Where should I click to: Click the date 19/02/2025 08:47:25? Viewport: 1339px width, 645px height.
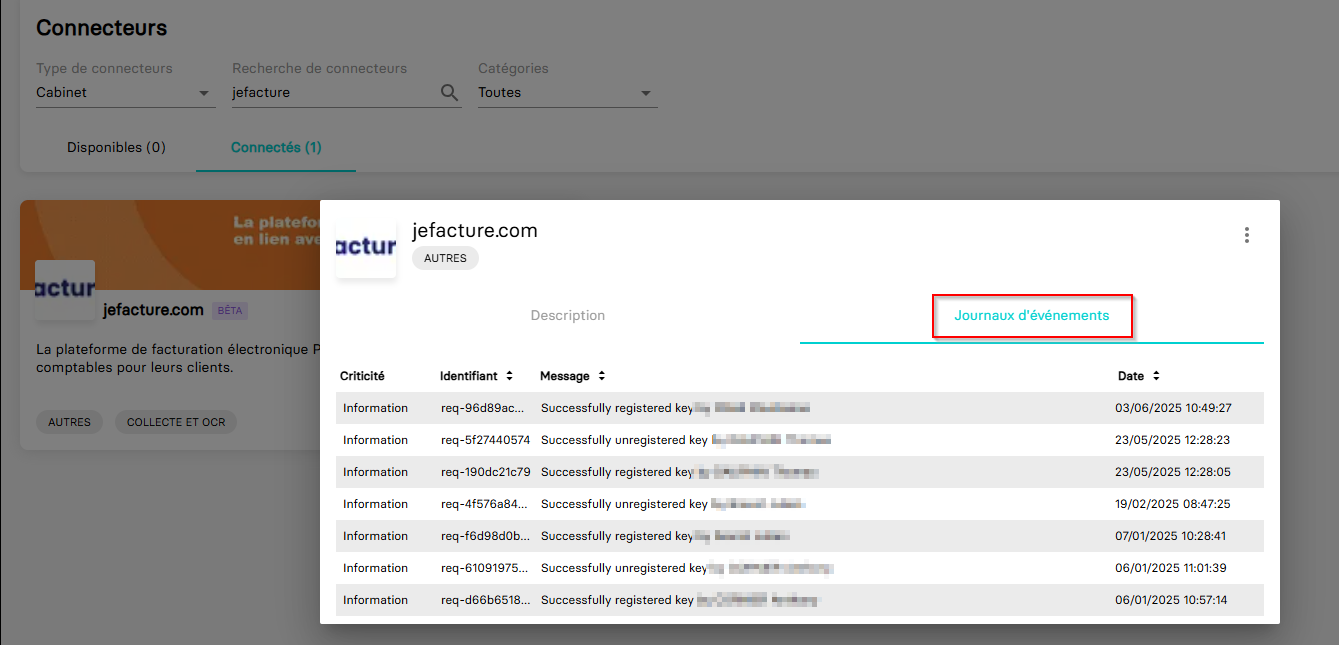[1173, 504]
